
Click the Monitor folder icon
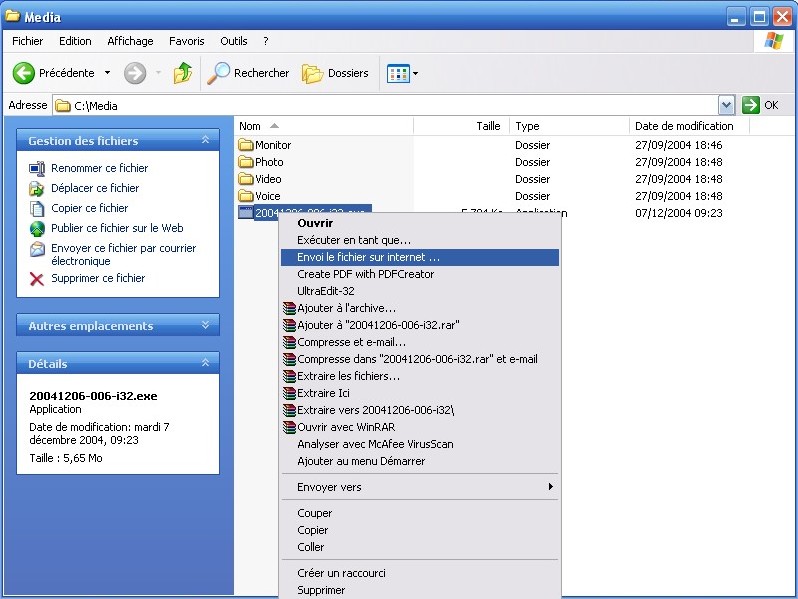(246, 145)
